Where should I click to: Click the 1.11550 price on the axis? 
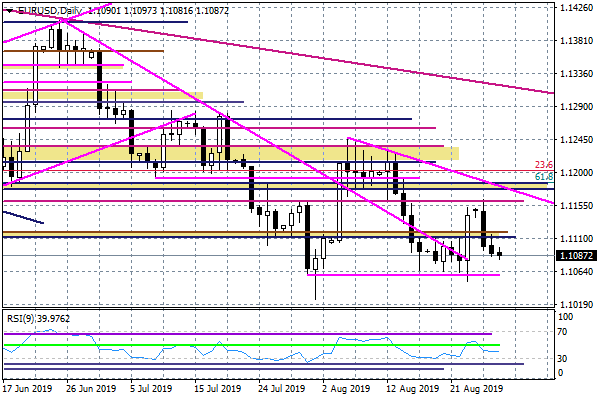tap(576, 205)
